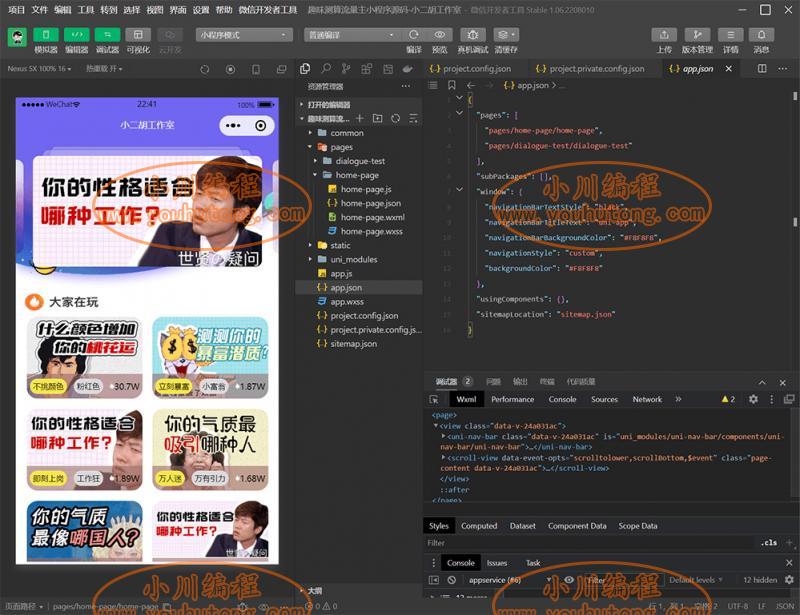800x615 pixels.
Task: Click the simulator refresh icon
Action: point(205,69)
